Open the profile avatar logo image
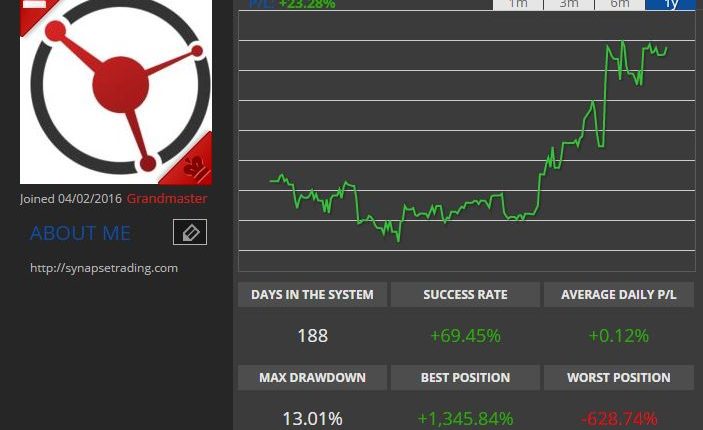 coord(116,91)
